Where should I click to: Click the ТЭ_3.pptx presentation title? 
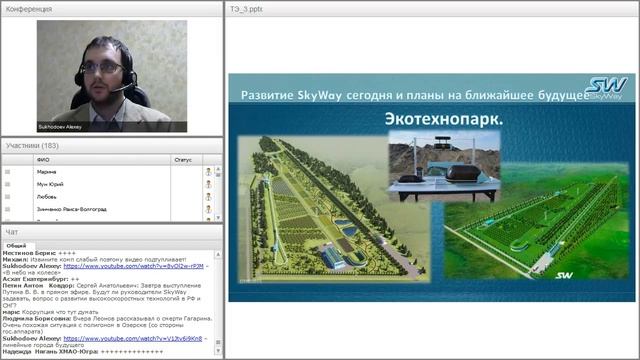tap(247, 9)
